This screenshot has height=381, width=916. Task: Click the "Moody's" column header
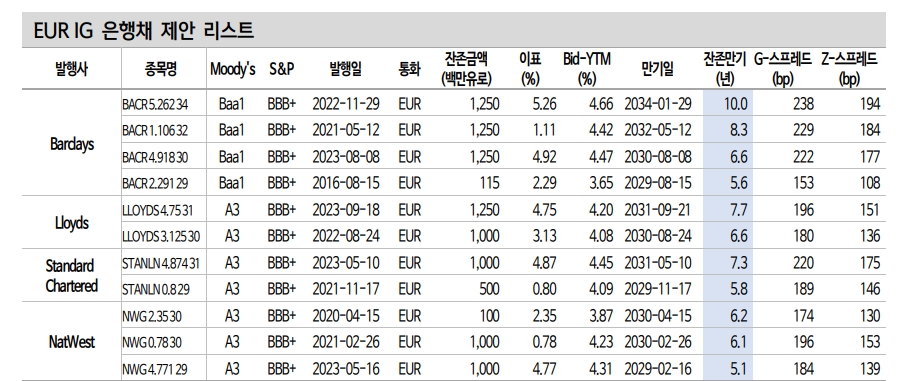(x=233, y=69)
